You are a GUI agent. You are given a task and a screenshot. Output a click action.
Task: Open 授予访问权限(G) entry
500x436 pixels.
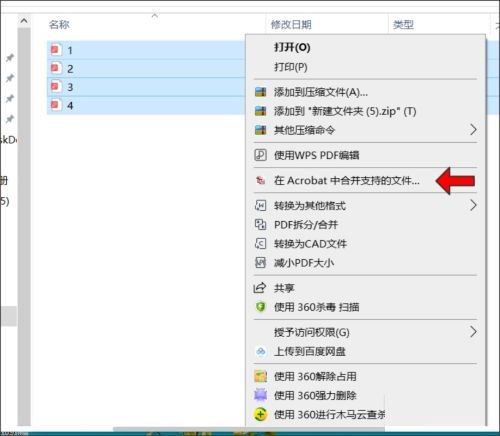coord(366,332)
